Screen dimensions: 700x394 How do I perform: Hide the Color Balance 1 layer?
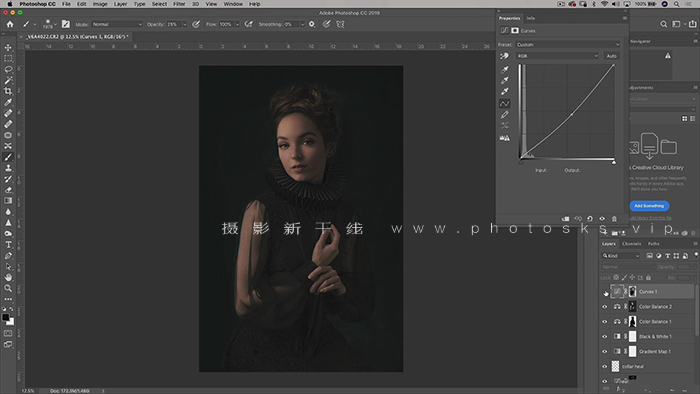(x=604, y=321)
